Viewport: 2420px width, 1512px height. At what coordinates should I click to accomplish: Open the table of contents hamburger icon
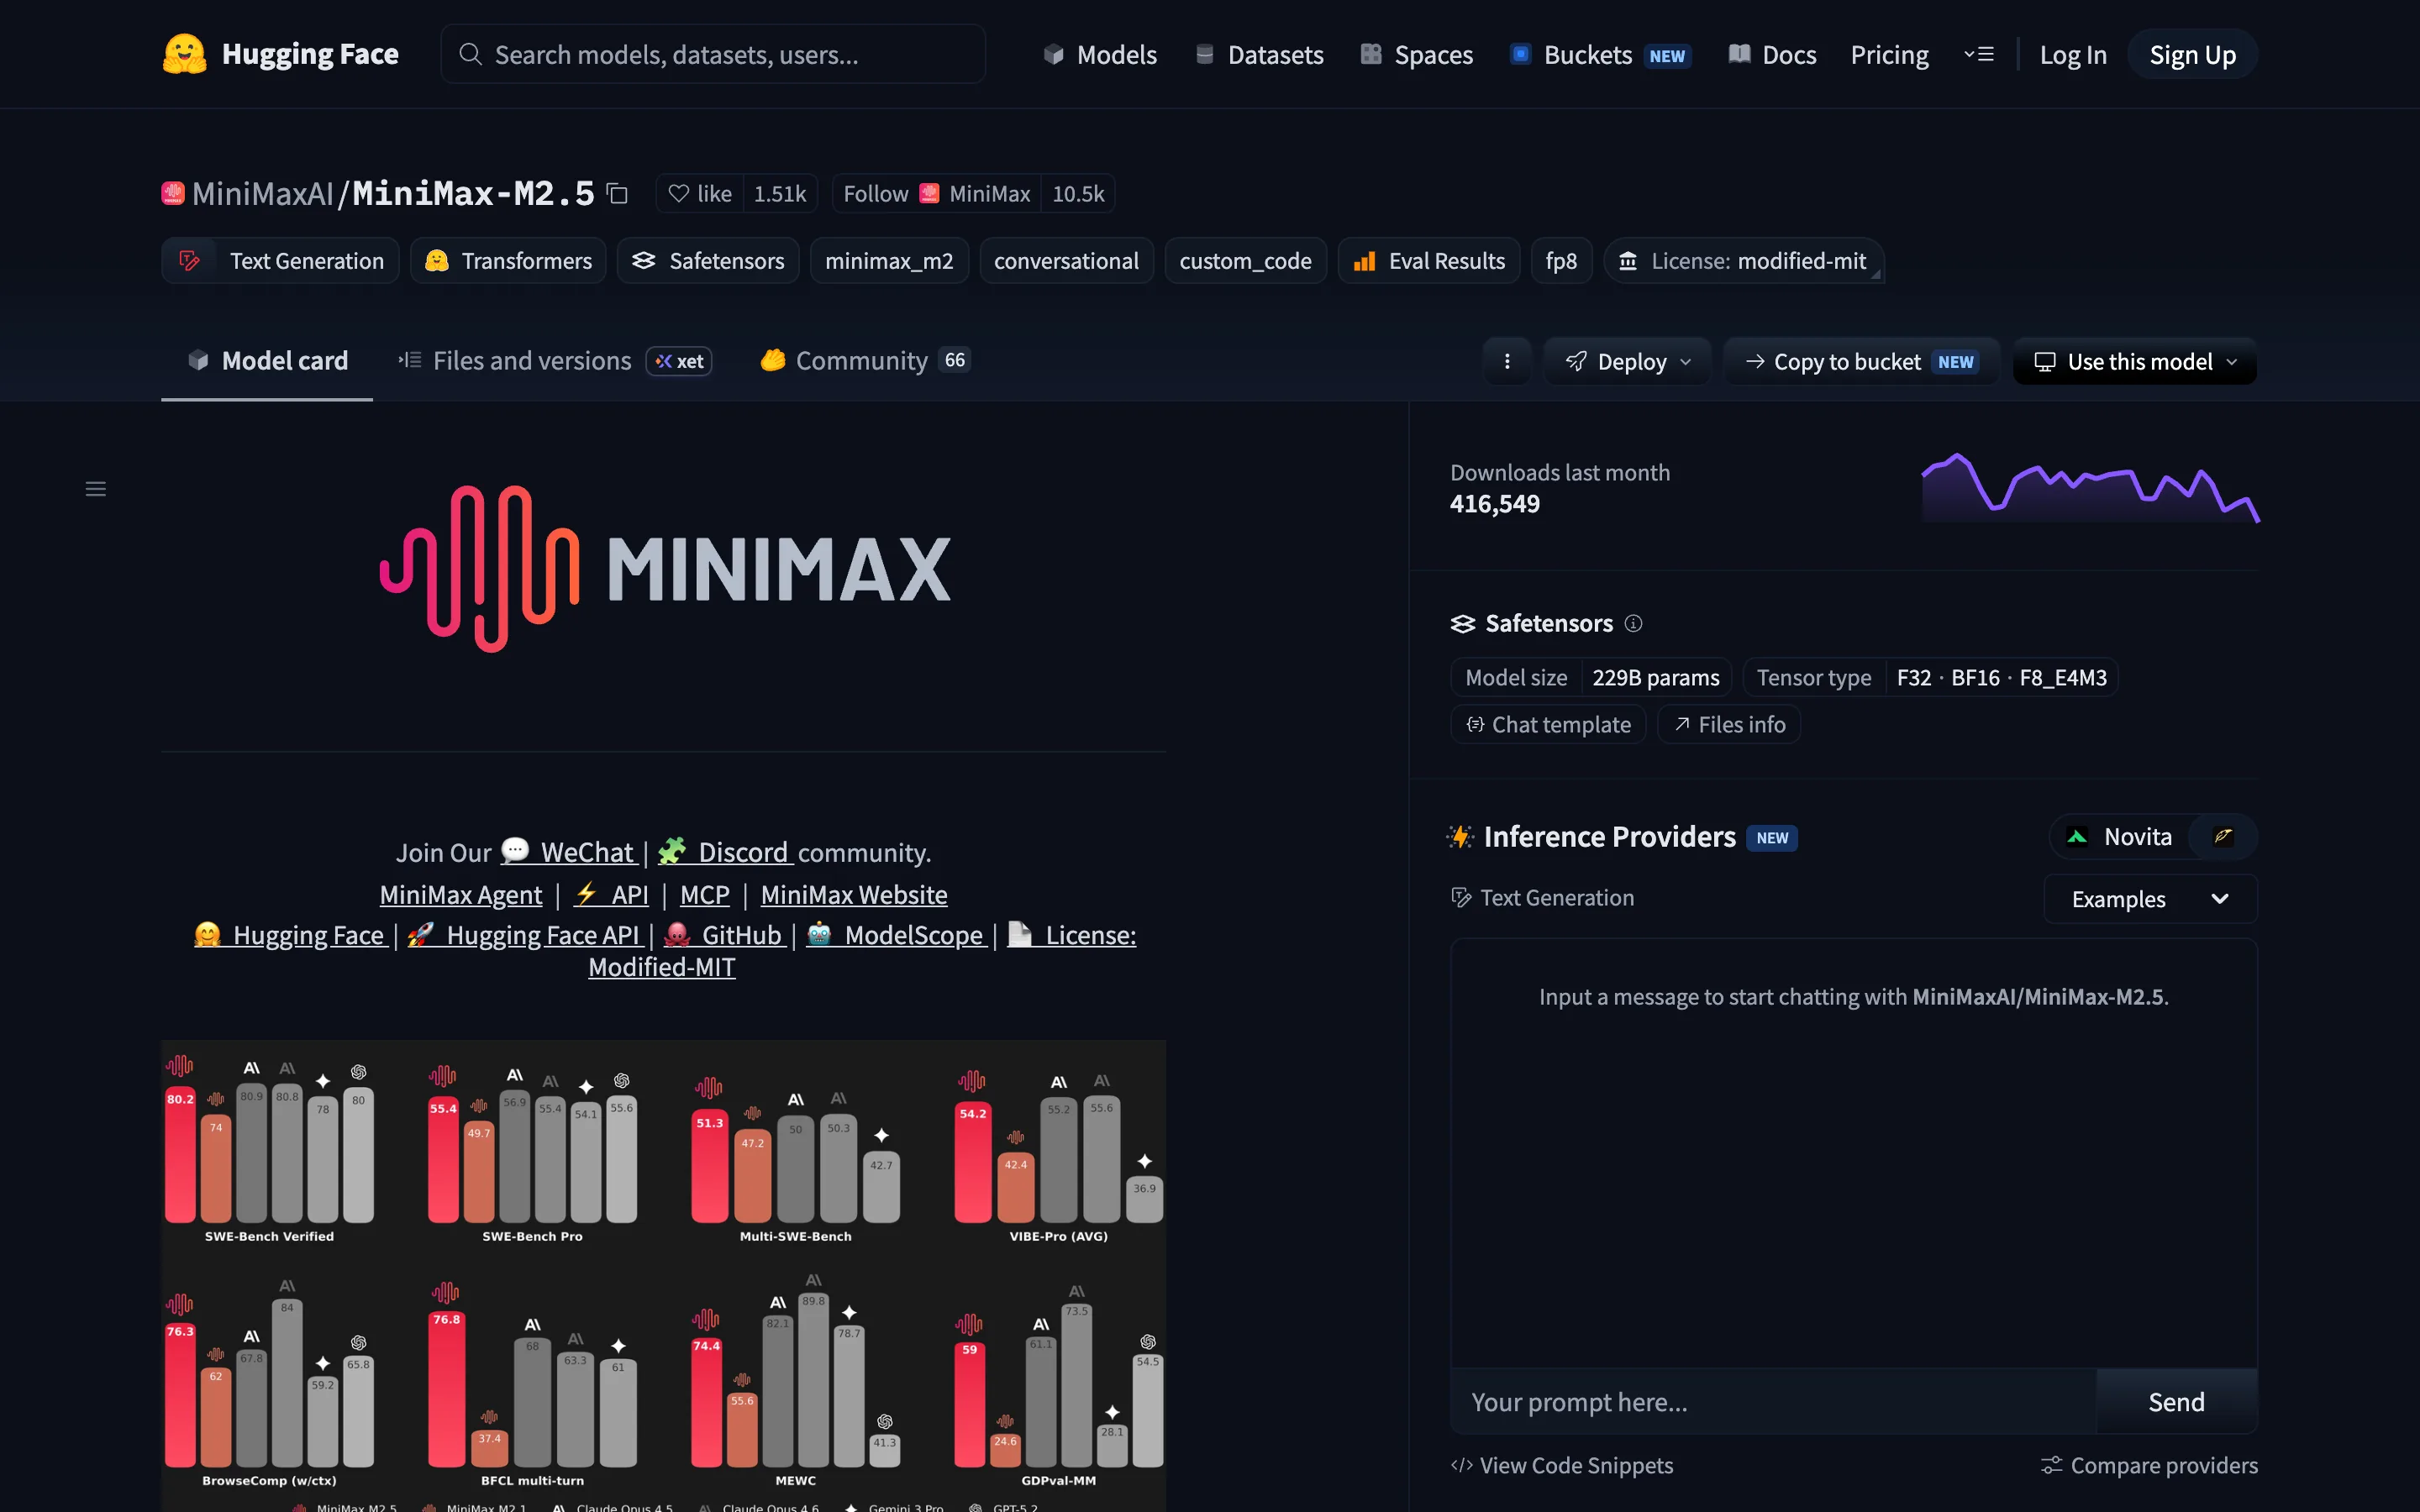(x=96, y=489)
